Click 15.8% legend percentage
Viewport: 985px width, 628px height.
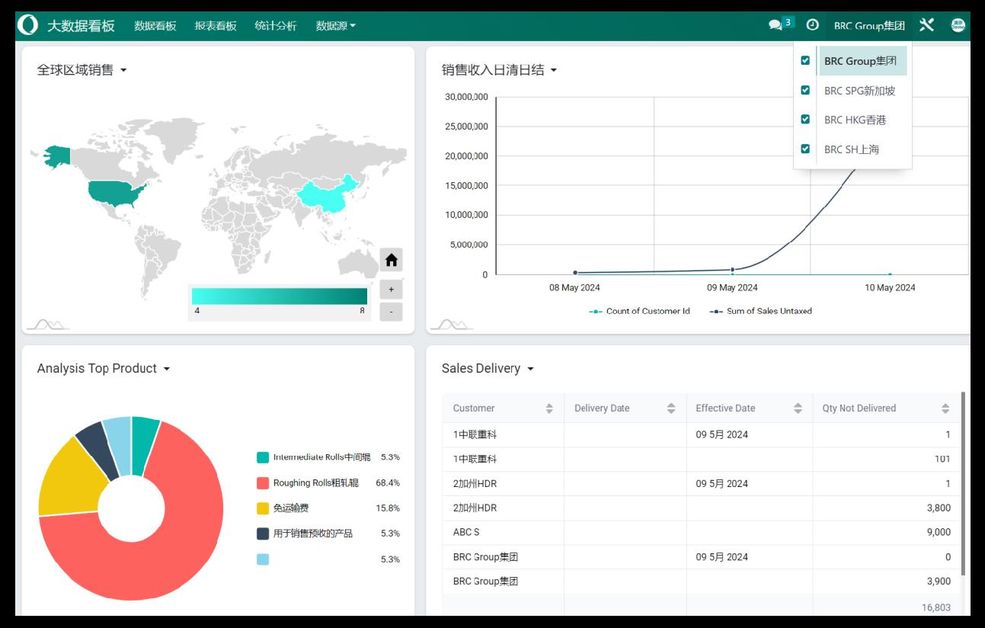(x=388, y=508)
